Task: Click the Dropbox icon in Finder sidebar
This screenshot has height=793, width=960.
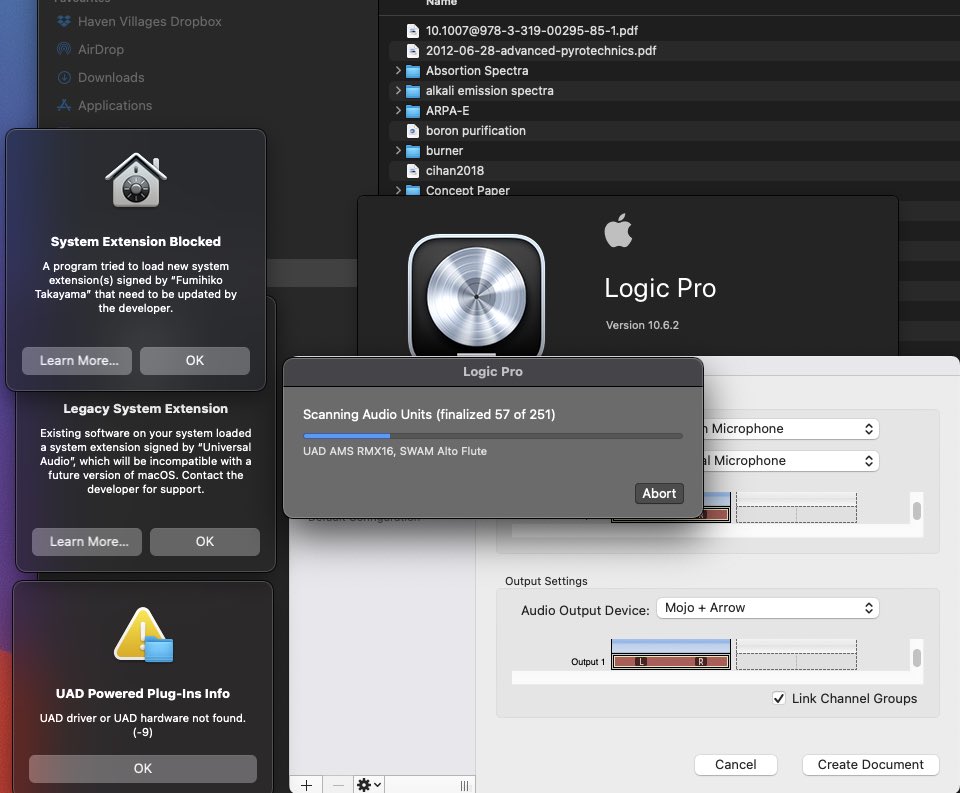Action: 64,21
